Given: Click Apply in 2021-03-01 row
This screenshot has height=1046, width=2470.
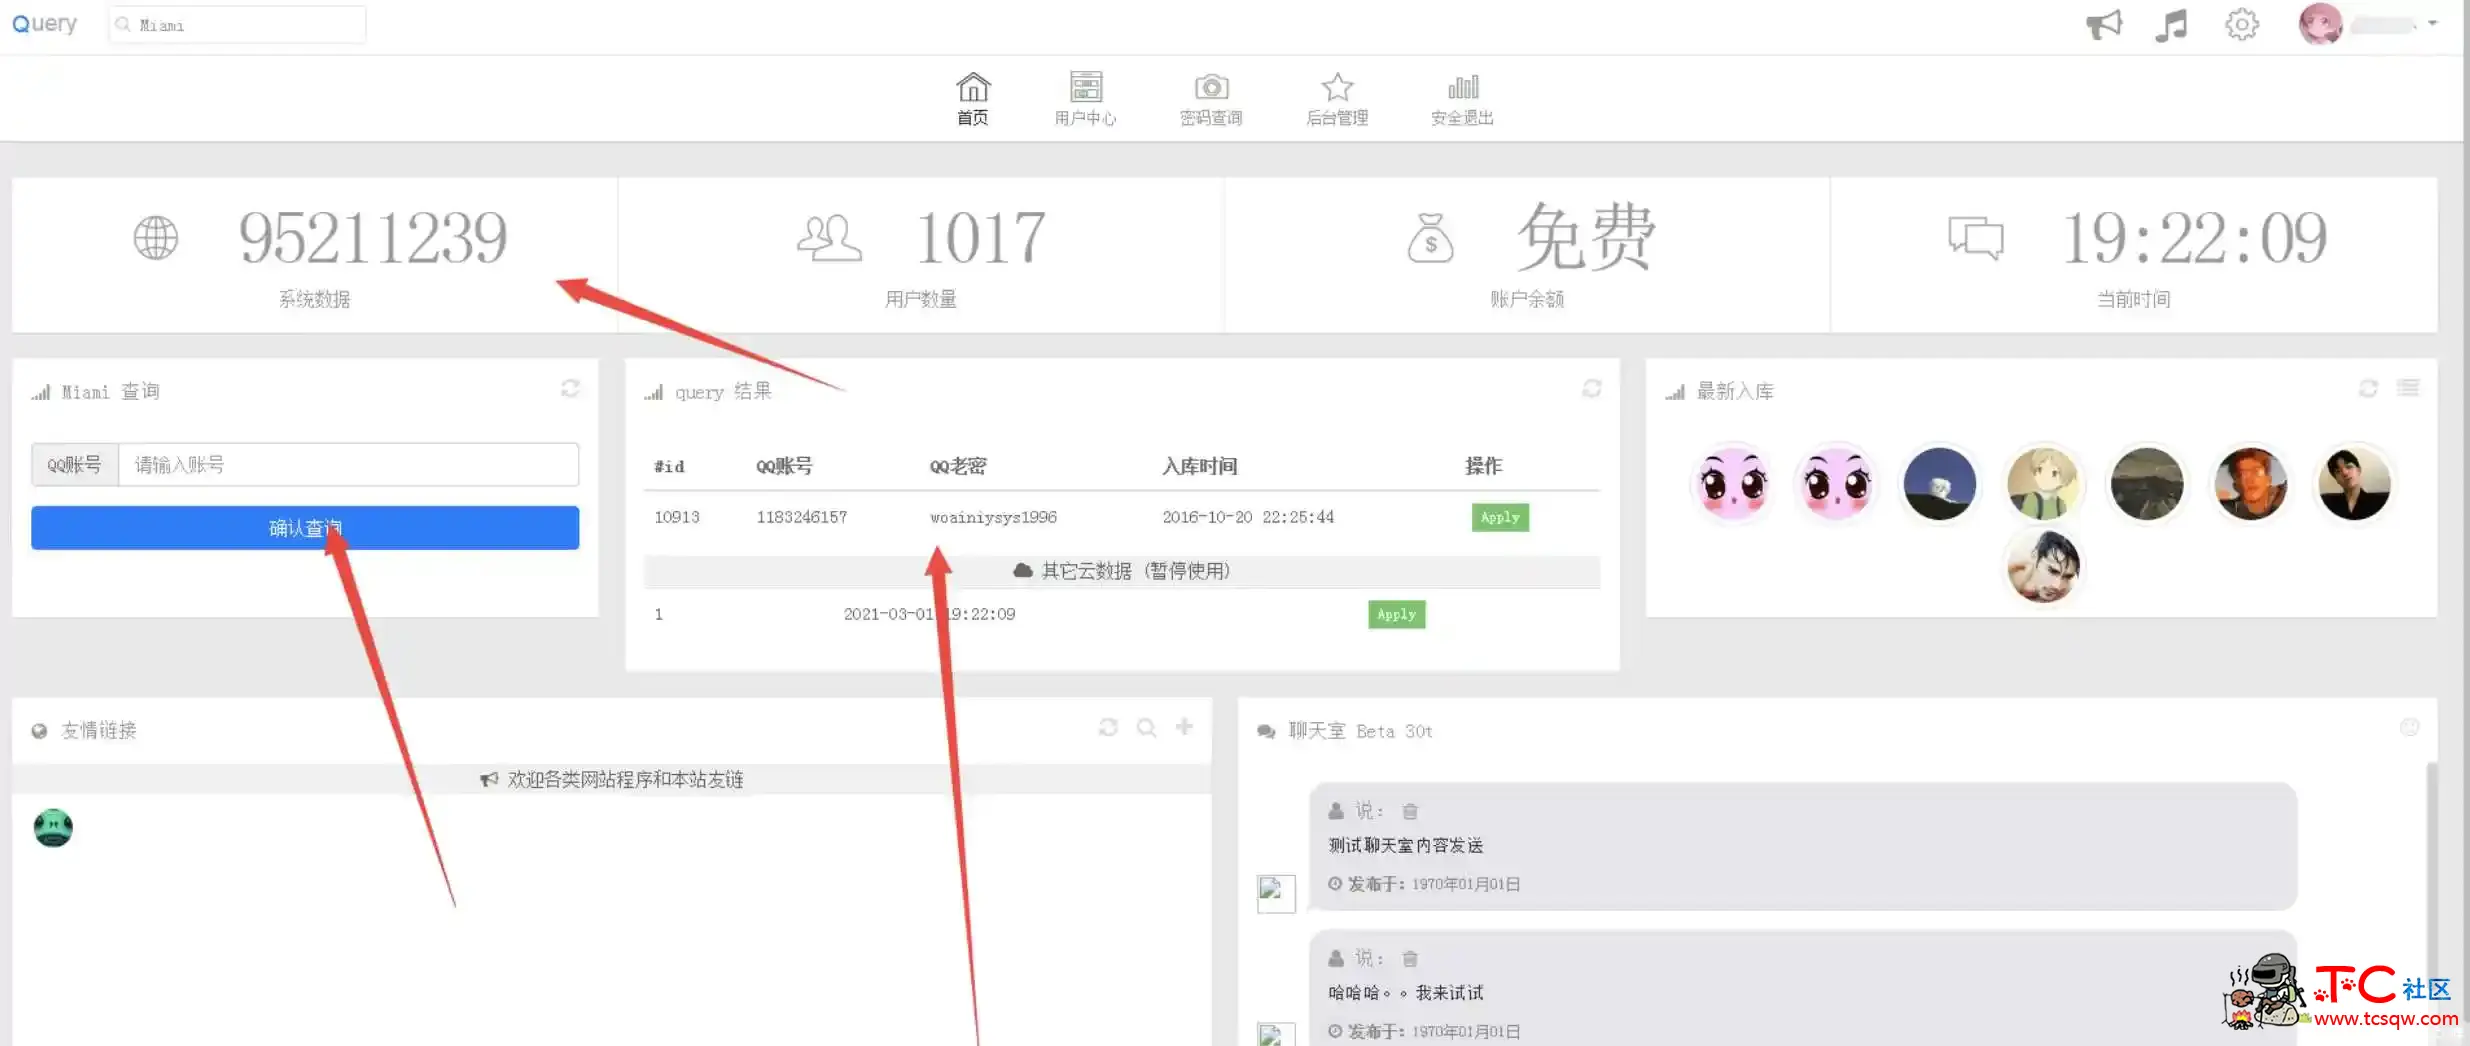Looking at the screenshot, I should click(x=1396, y=614).
